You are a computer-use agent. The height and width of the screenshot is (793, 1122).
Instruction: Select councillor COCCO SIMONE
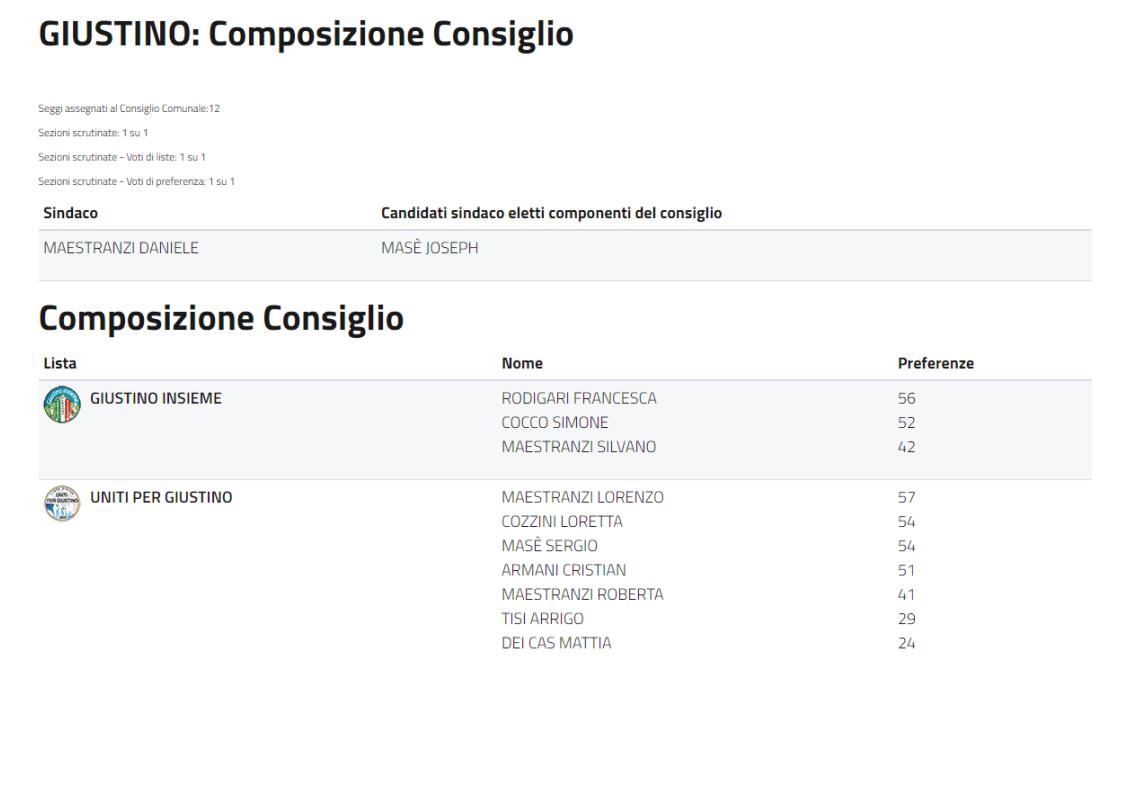tap(555, 423)
